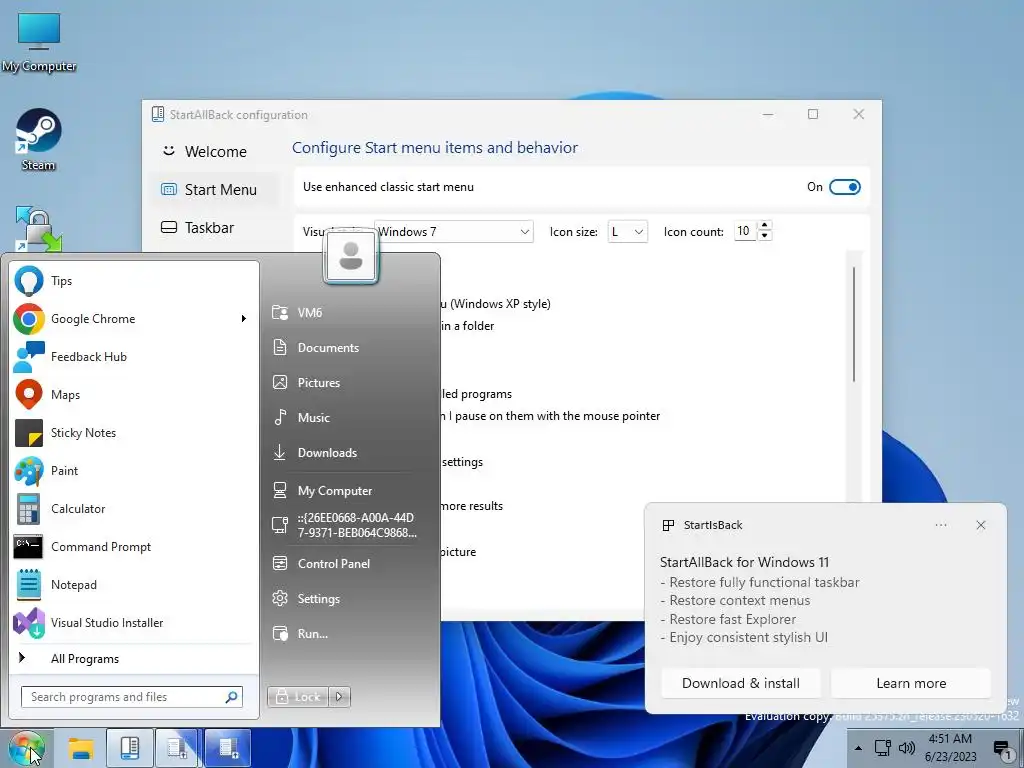Open Tips from the start menu

pos(133,281)
